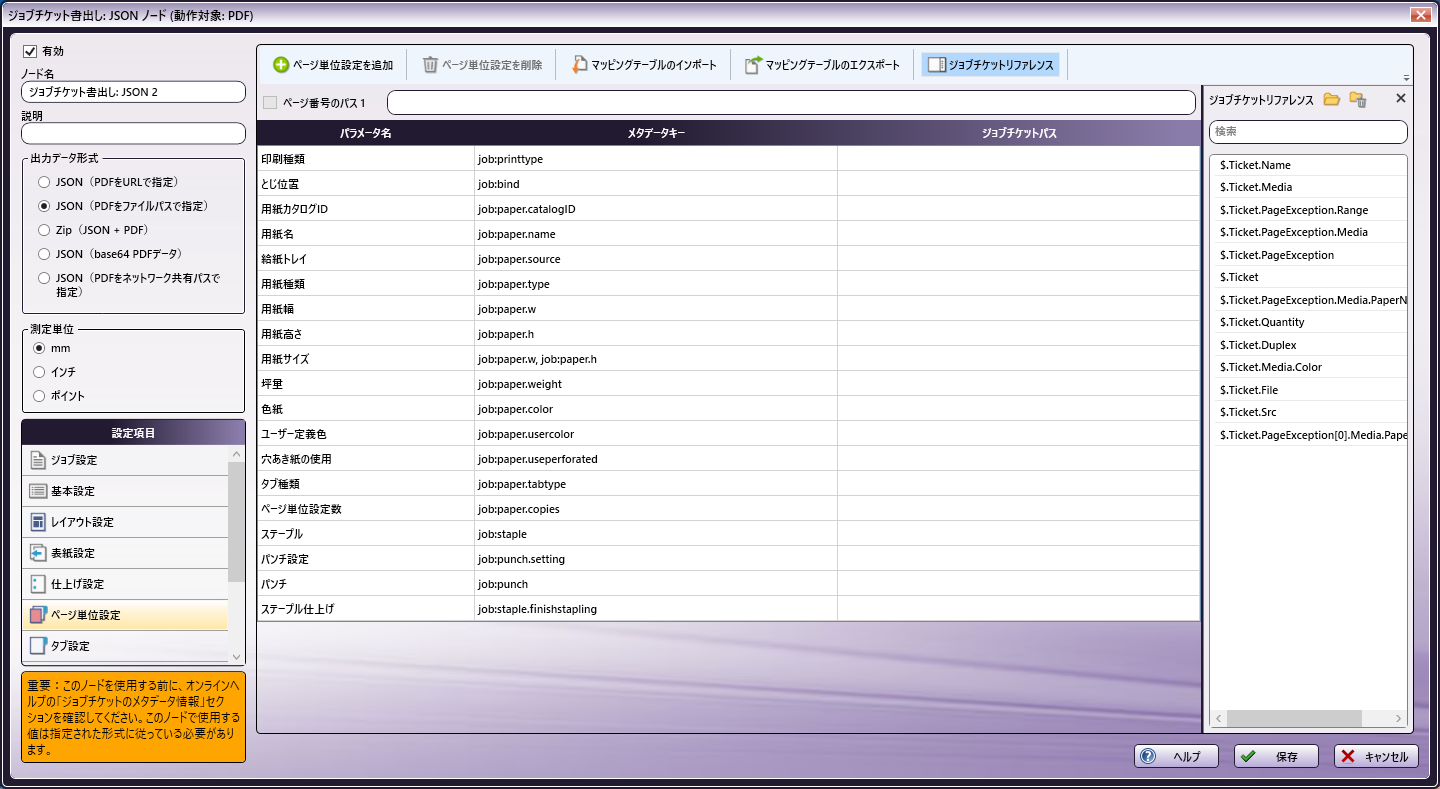Select mm measurement unit
The image size is (1440, 789).
tap(39, 348)
